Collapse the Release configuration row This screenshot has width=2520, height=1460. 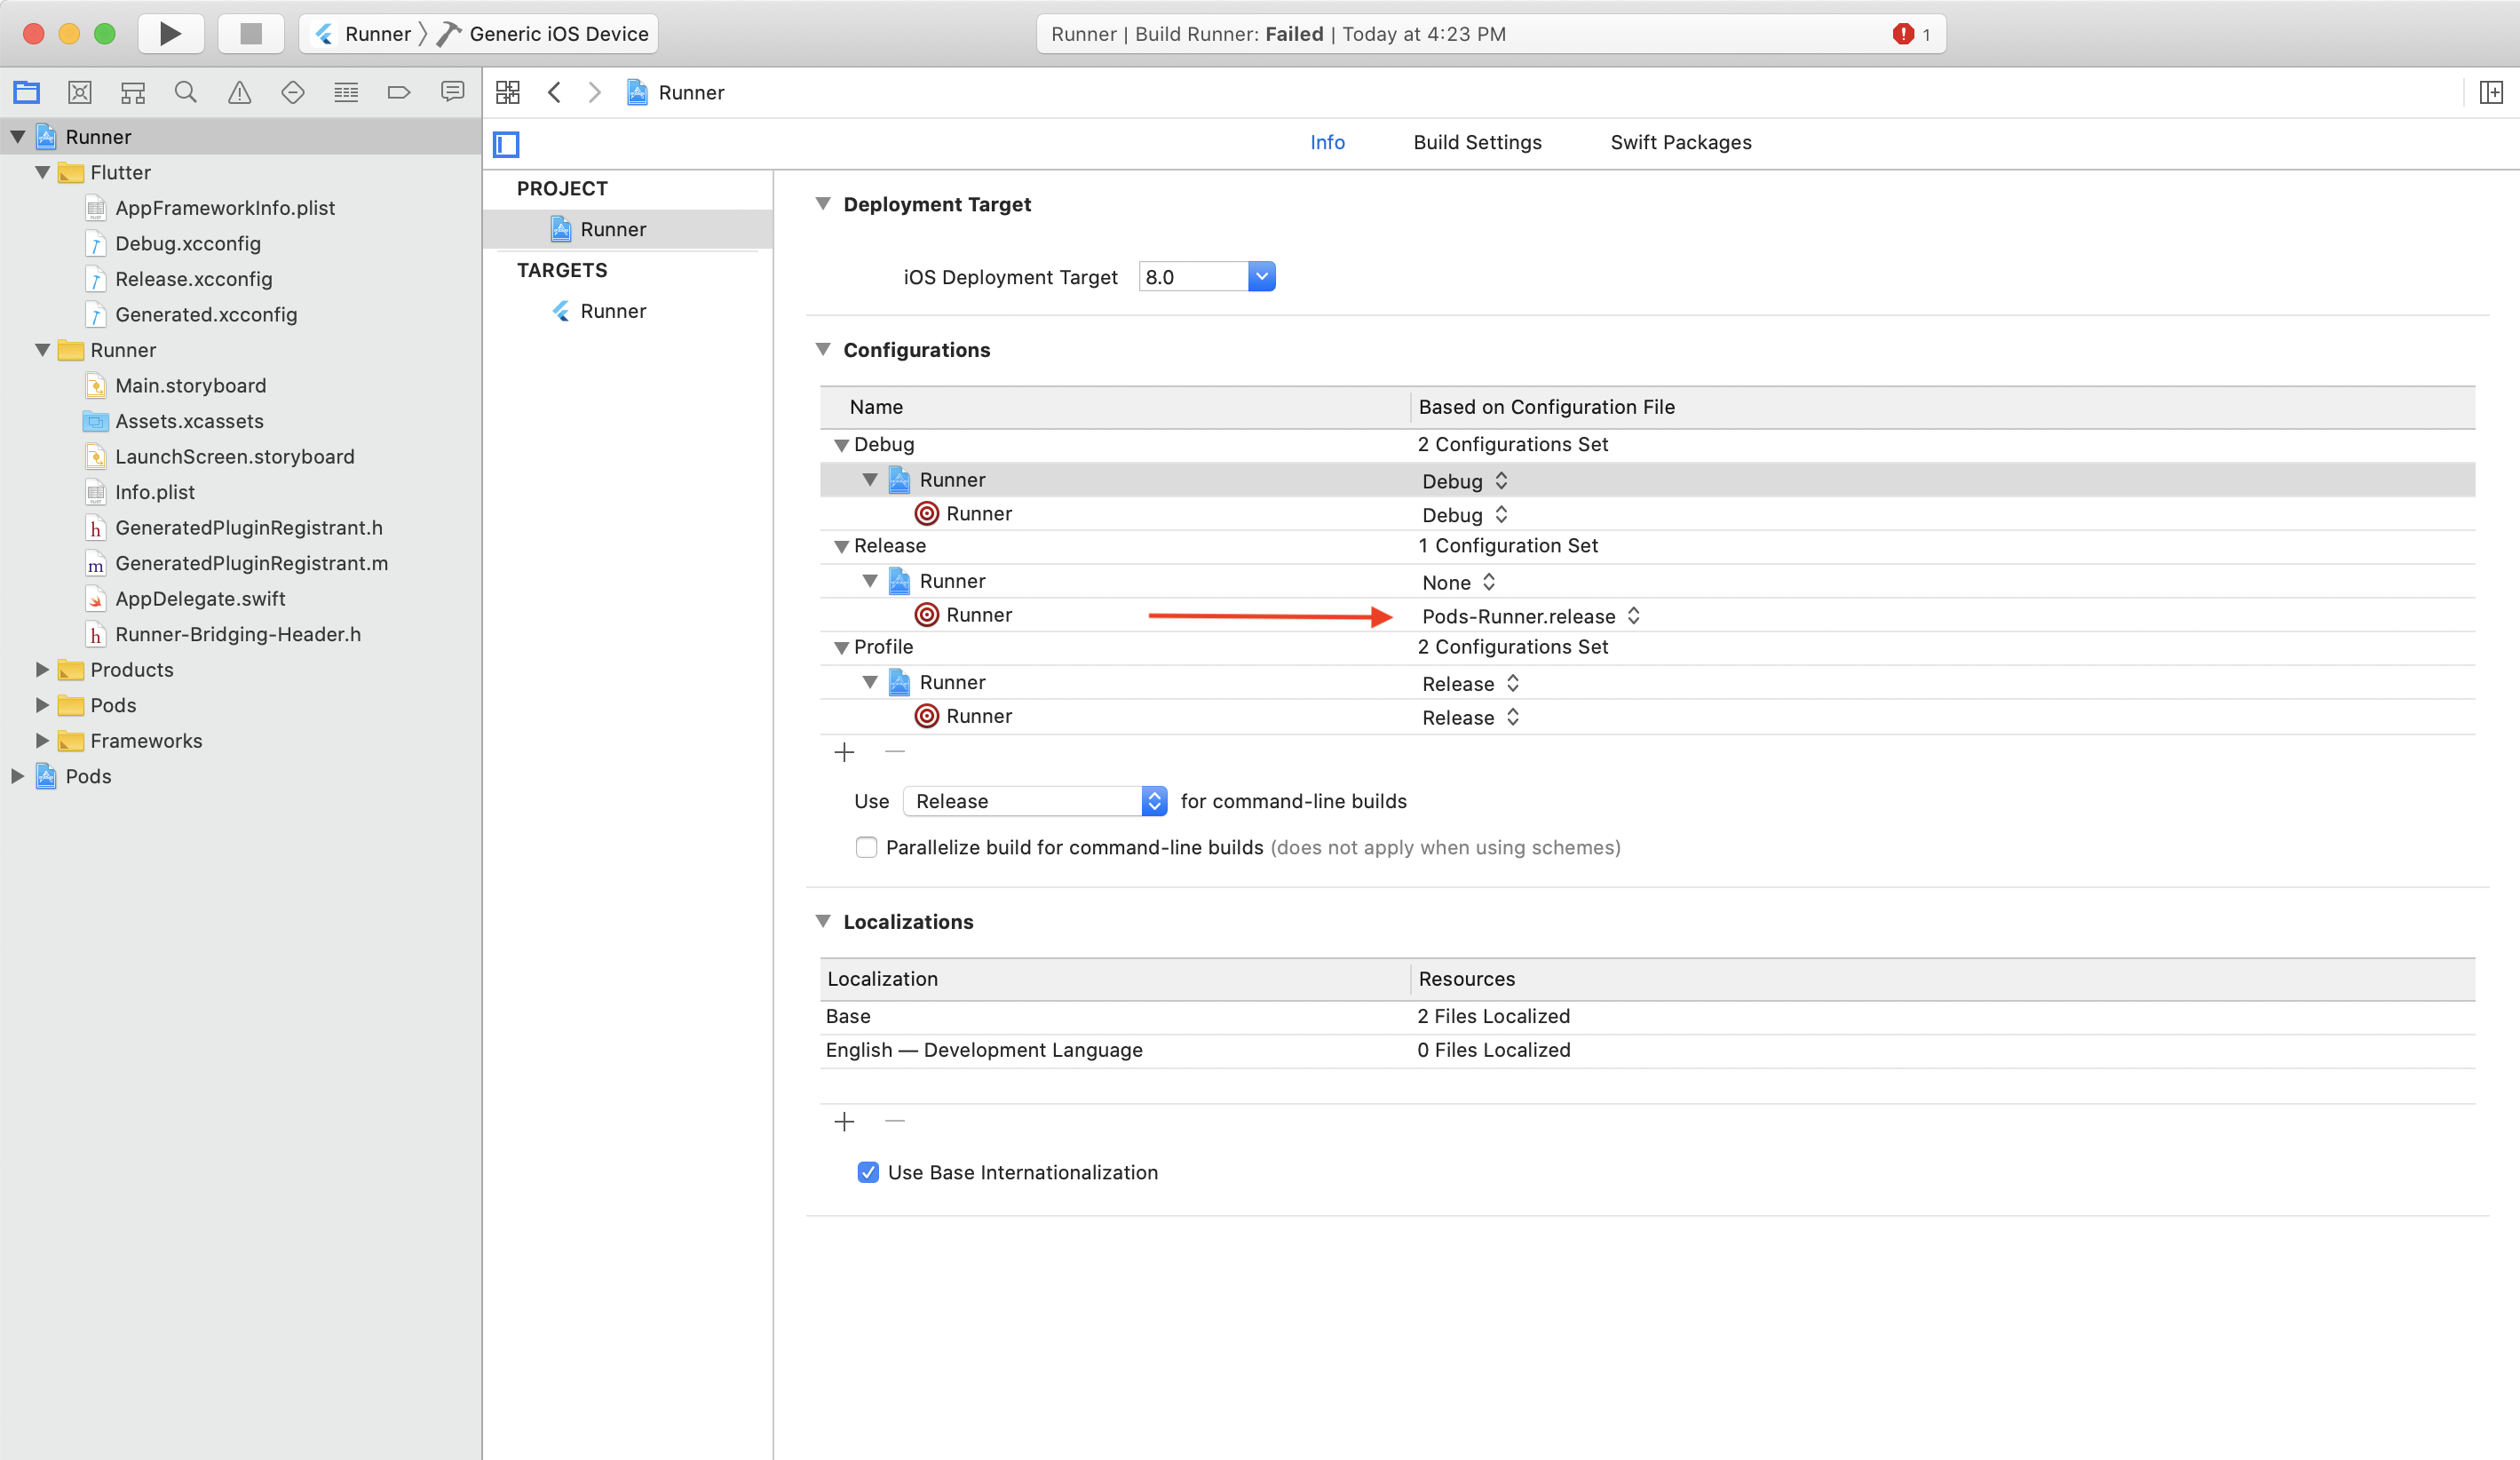[x=841, y=546]
